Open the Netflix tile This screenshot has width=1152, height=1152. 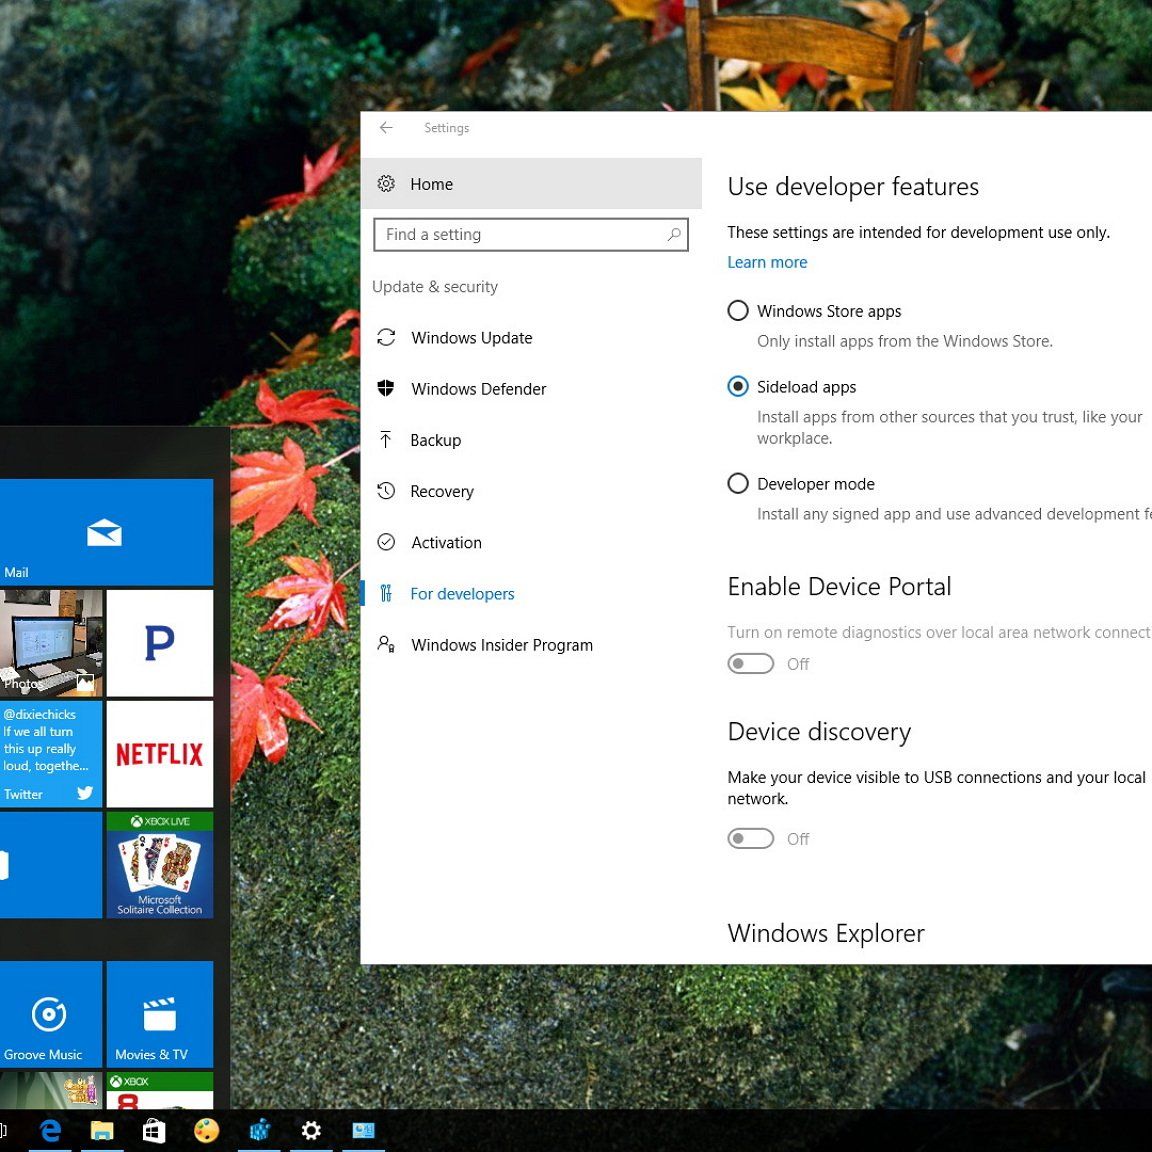click(x=160, y=754)
